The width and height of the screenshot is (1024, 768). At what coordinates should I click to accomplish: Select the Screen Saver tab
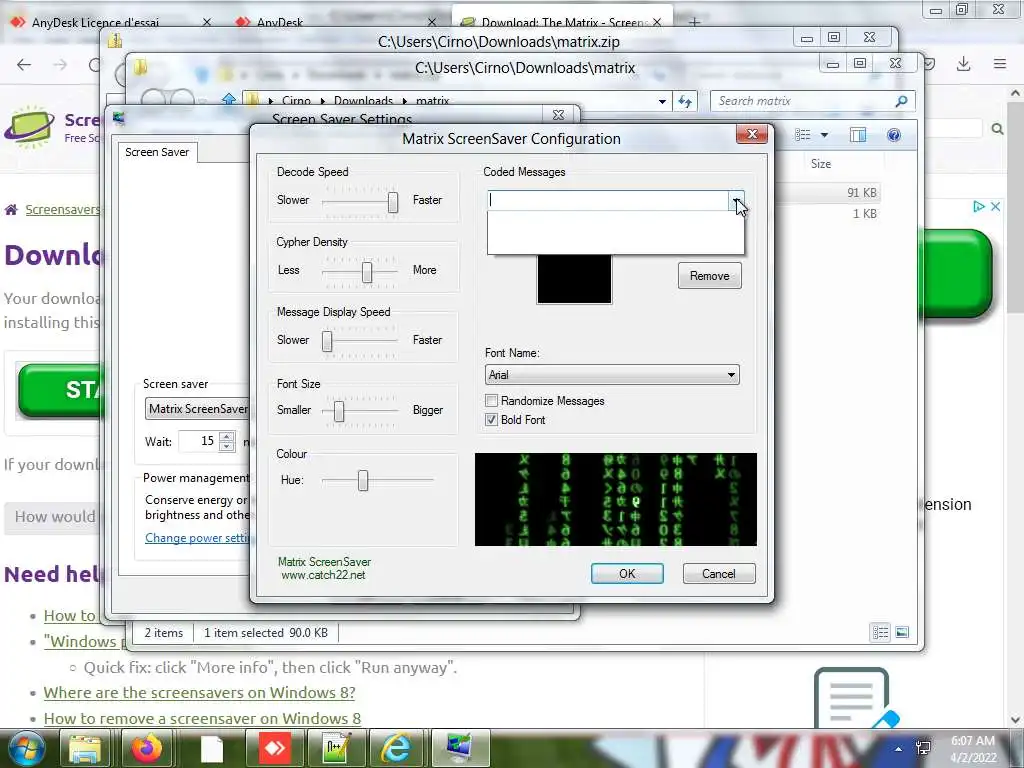click(x=157, y=152)
